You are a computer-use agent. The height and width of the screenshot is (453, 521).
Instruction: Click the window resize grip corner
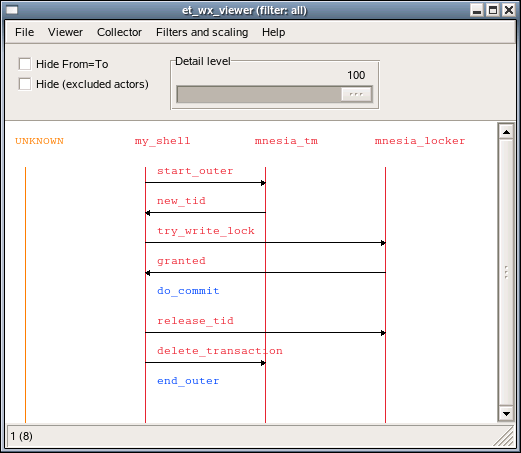(504, 436)
